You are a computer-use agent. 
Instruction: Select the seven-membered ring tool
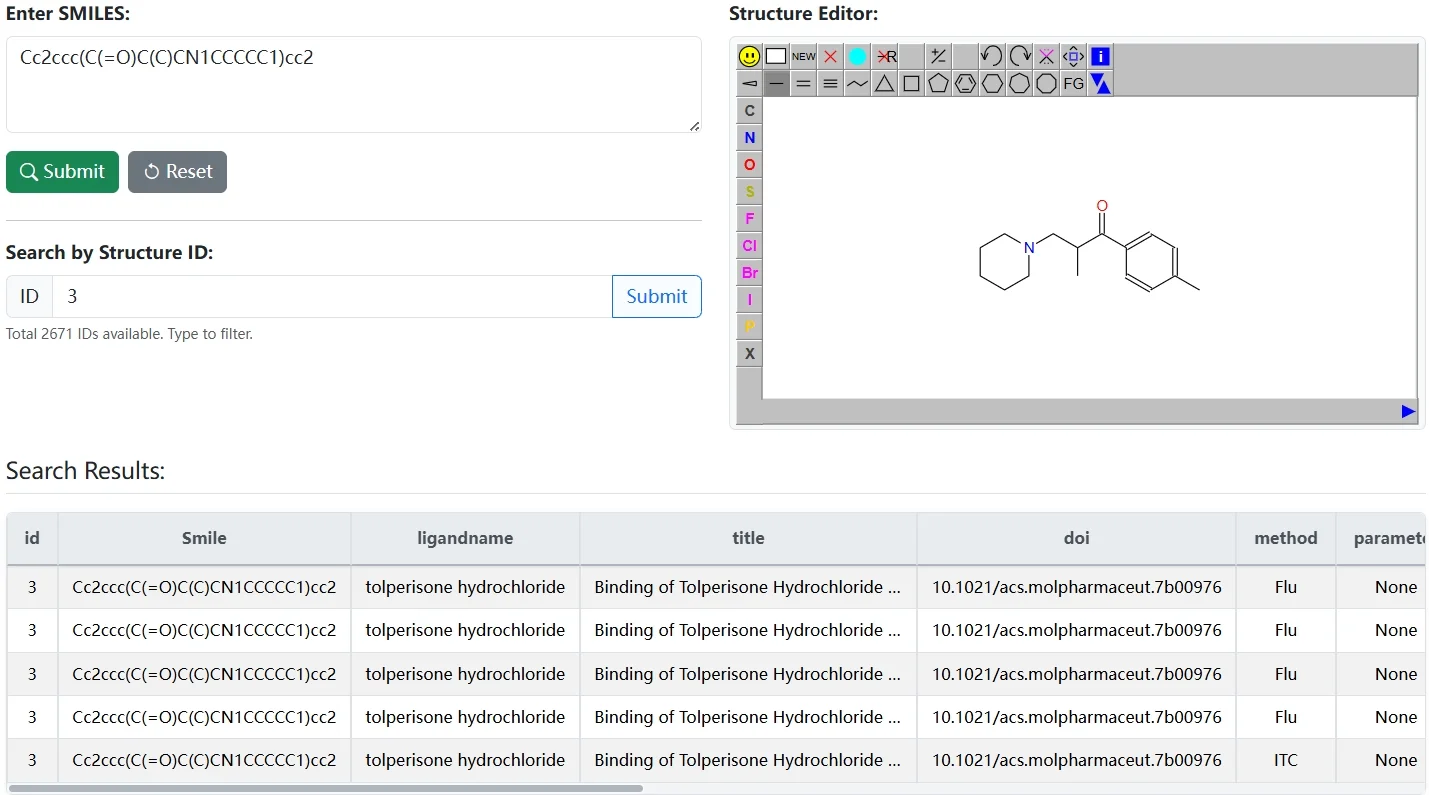click(x=1019, y=84)
